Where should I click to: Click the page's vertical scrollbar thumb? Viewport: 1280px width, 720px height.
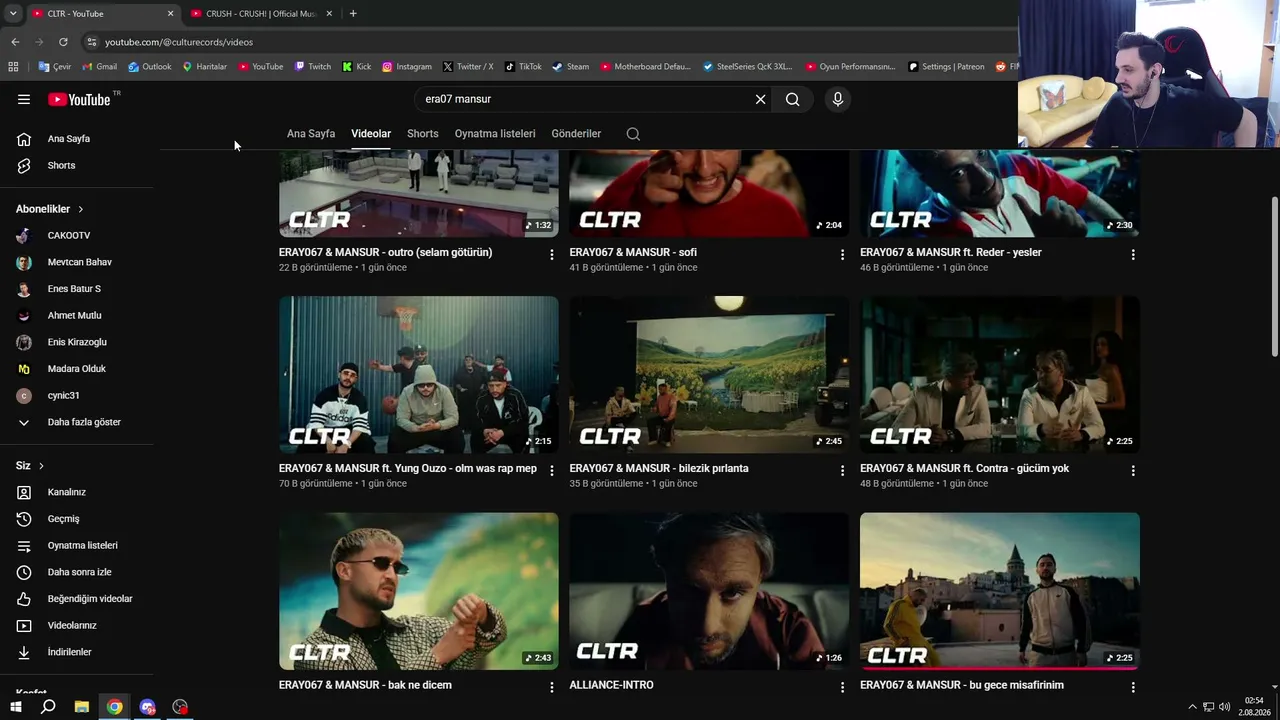[x=1274, y=277]
